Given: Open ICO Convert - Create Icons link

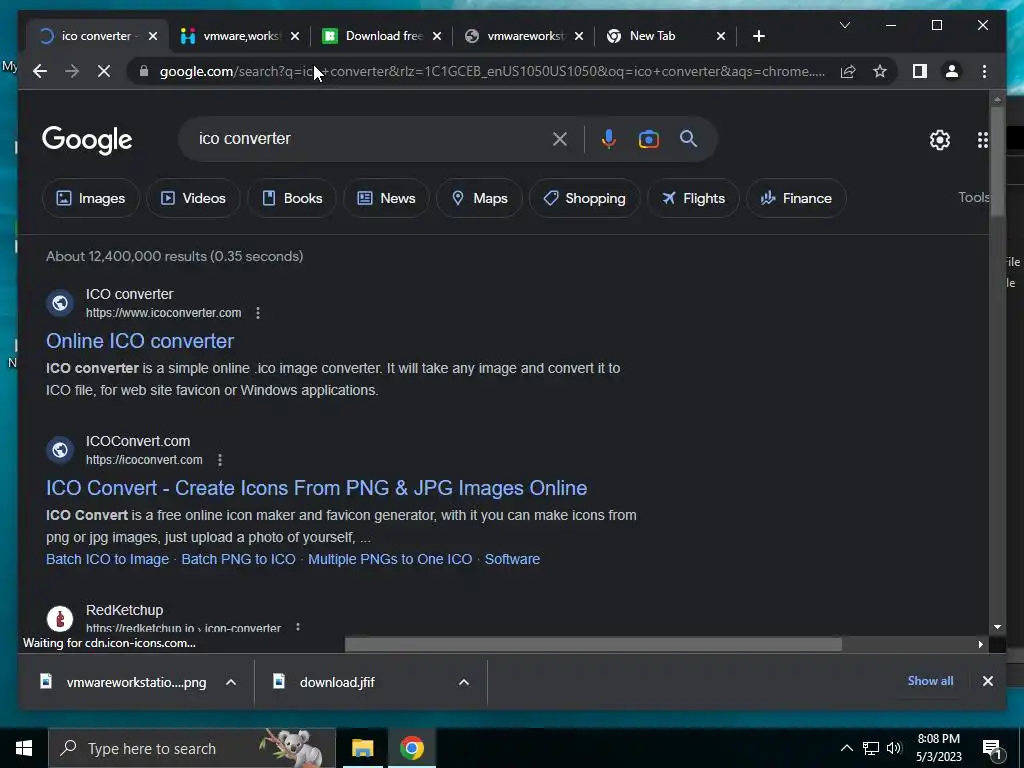Looking at the screenshot, I should pos(316,488).
